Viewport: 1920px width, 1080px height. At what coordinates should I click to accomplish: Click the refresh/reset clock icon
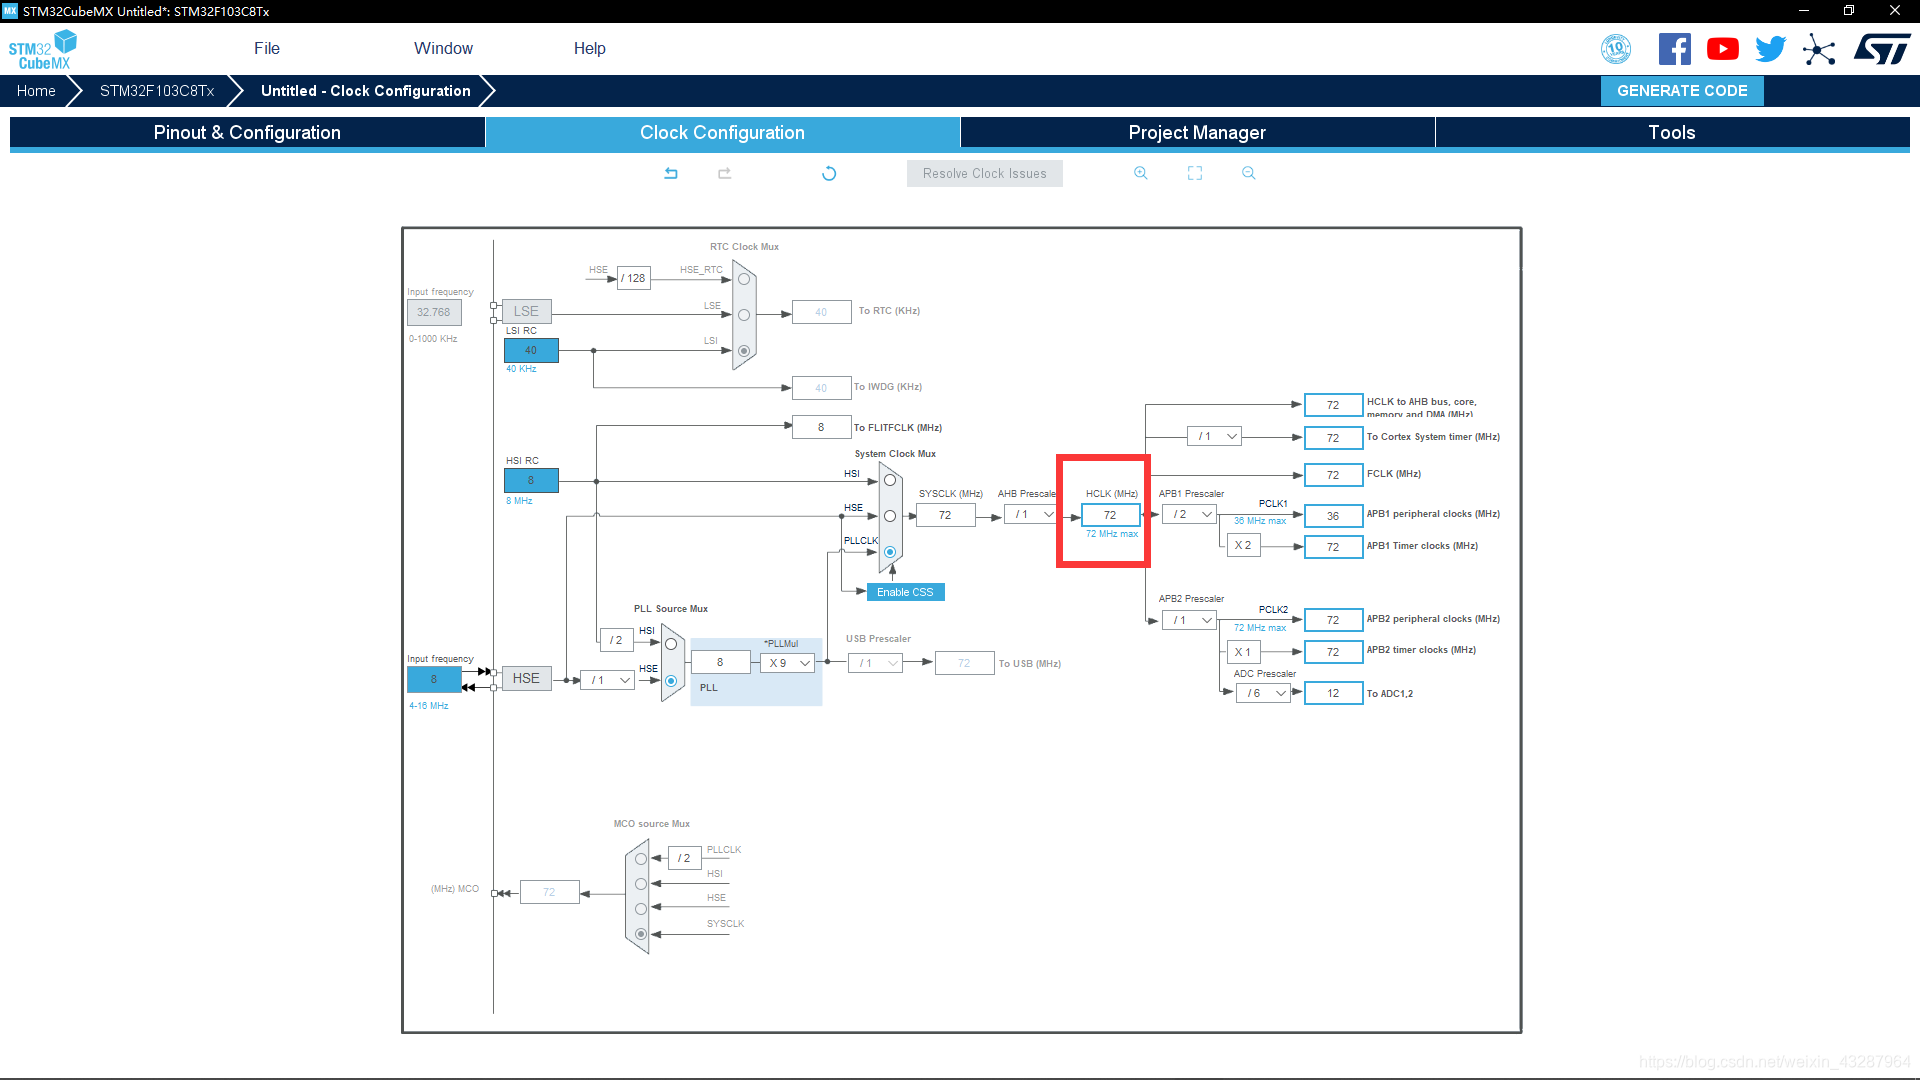click(829, 173)
